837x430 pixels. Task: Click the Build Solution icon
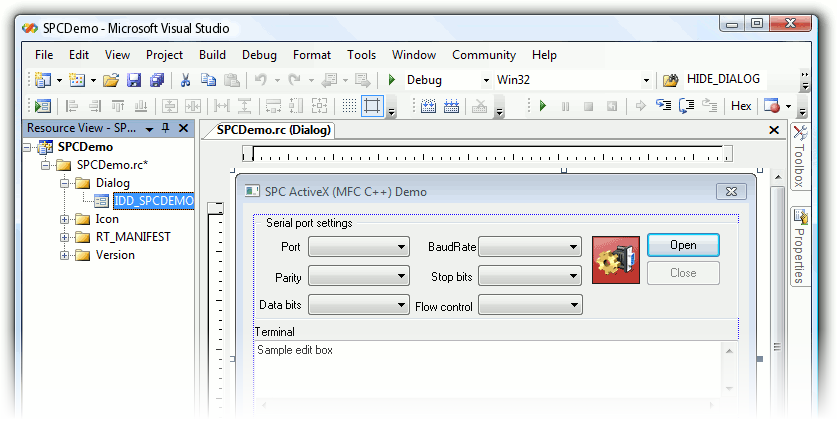[452, 106]
